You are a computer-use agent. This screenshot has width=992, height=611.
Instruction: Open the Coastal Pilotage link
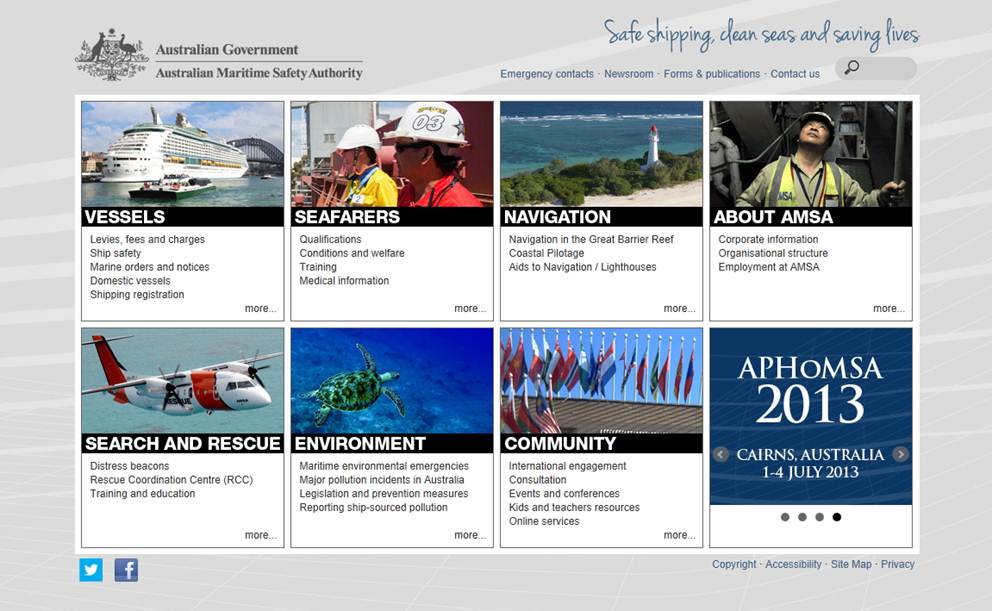tap(547, 253)
